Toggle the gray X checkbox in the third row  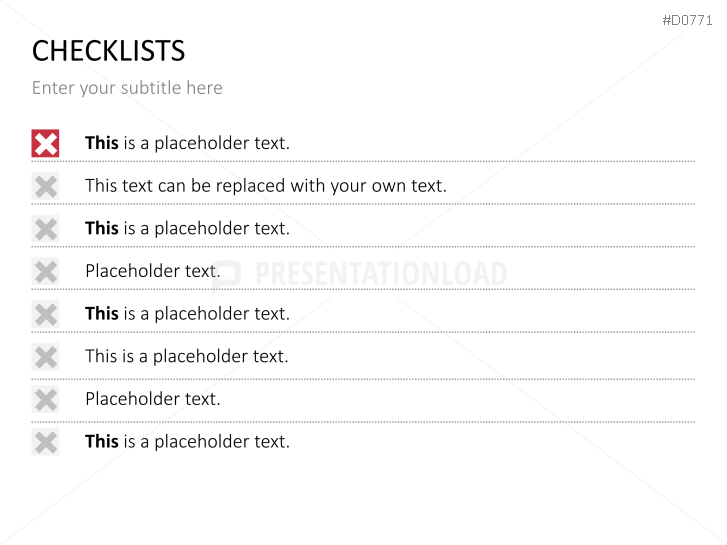pos(45,229)
